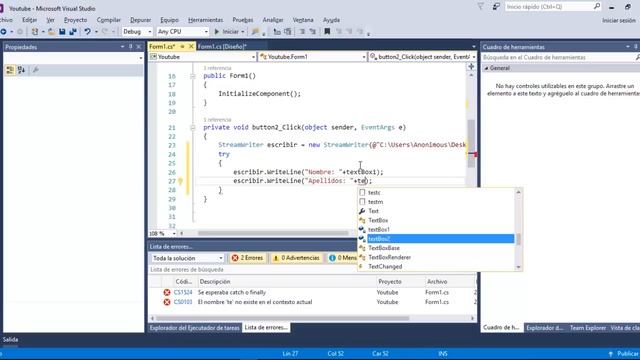Click the split editor icon above the scrollbar
This screenshot has height=360, width=640.
coord(471,67)
